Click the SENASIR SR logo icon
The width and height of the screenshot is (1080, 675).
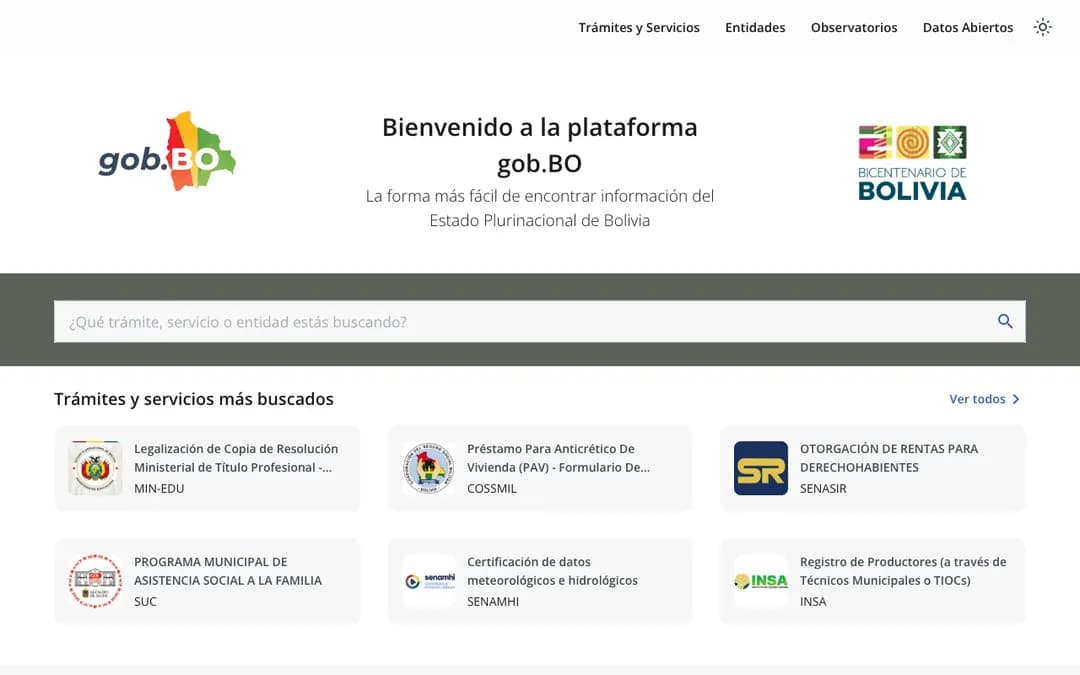click(x=761, y=468)
